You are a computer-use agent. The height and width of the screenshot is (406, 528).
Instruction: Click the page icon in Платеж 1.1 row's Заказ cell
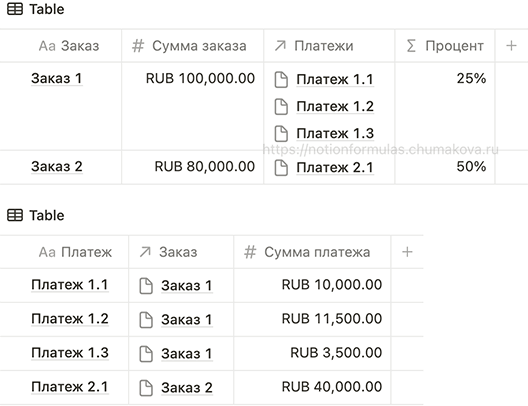tap(146, 286)
